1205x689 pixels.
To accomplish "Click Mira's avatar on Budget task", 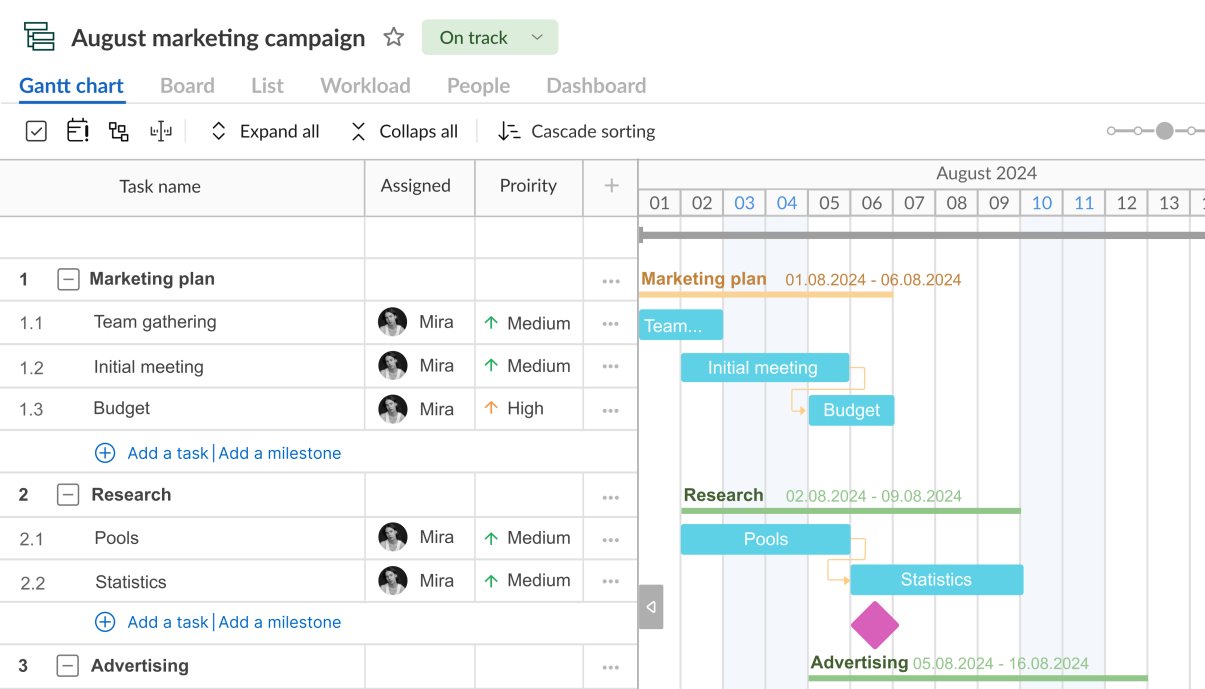I will 392,409.
